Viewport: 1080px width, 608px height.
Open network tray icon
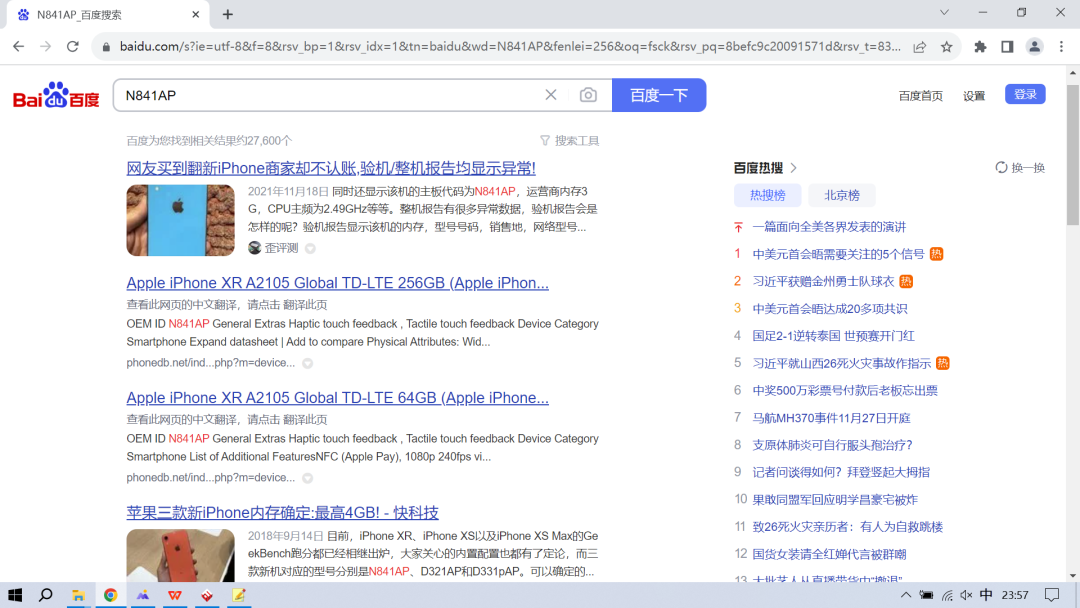947,595
